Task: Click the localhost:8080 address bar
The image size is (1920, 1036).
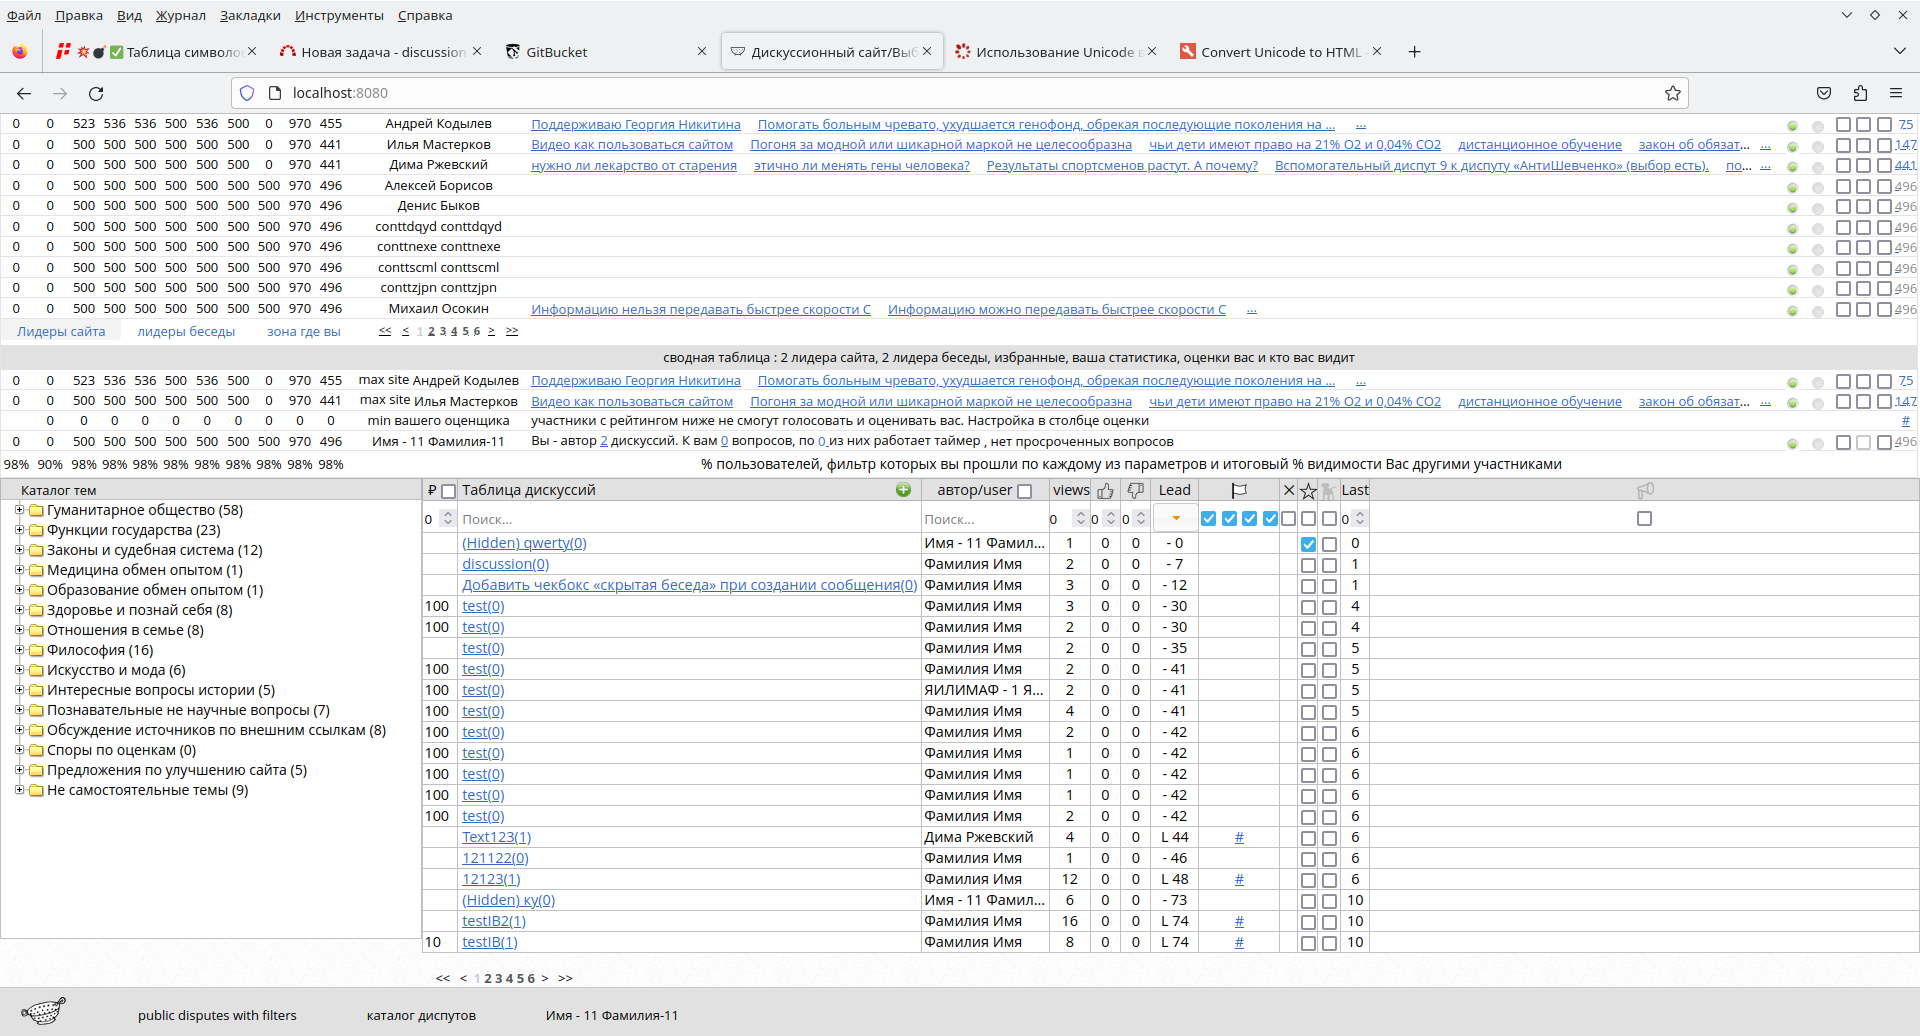Action: [x=960, y=93]
